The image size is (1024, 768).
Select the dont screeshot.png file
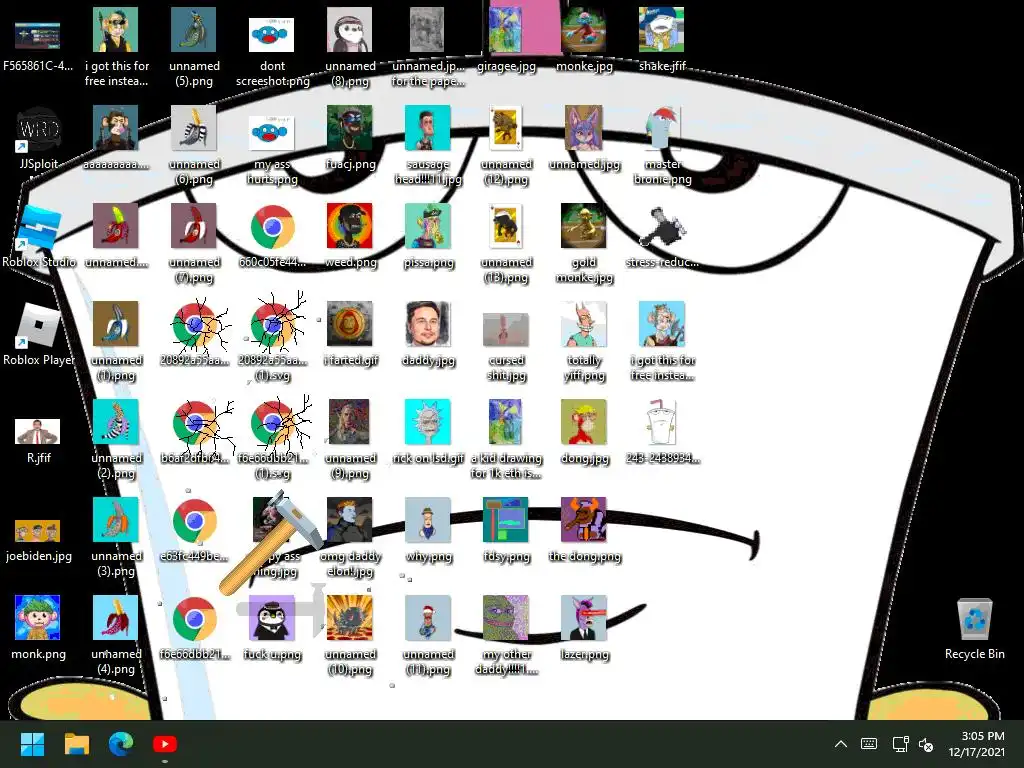coord(272,52)
